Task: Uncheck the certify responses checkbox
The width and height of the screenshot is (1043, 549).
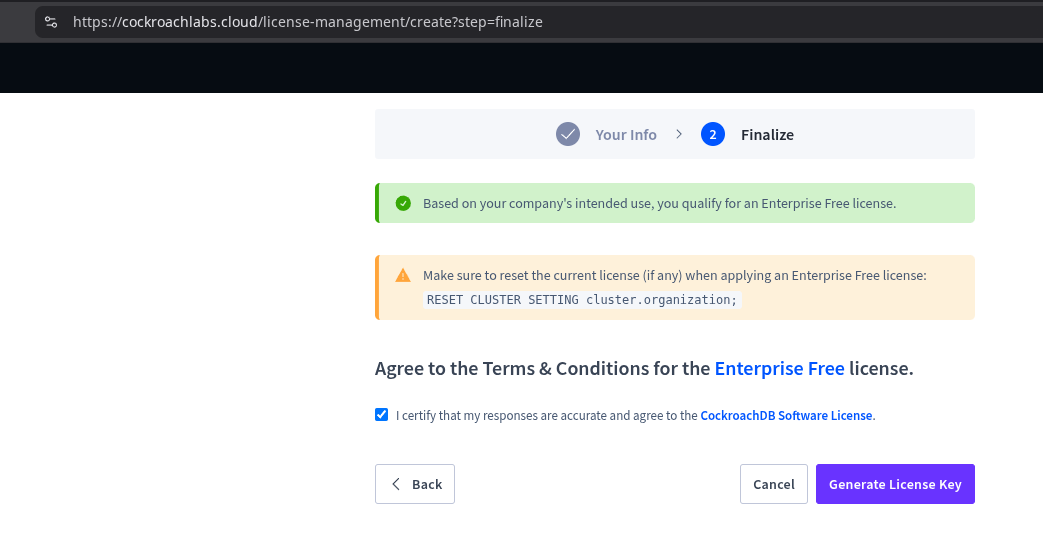Action: pyautogui.click(x=381, y=415)
